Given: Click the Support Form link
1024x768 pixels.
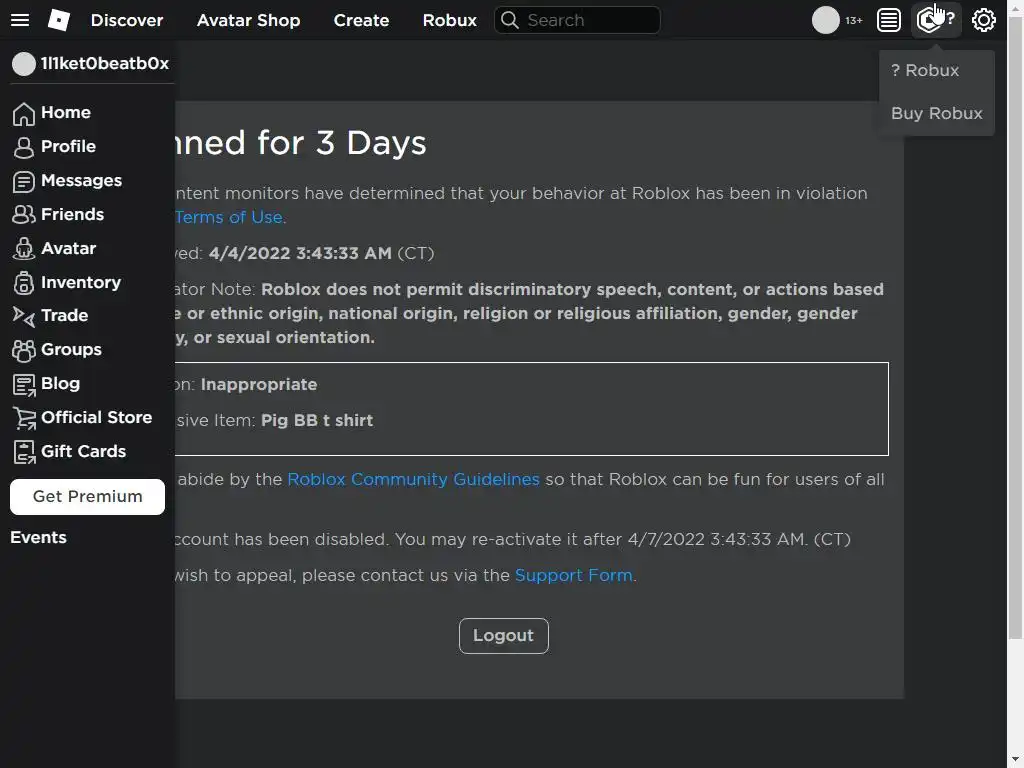Looking at the screenshot, I should [x=573, y=575].
